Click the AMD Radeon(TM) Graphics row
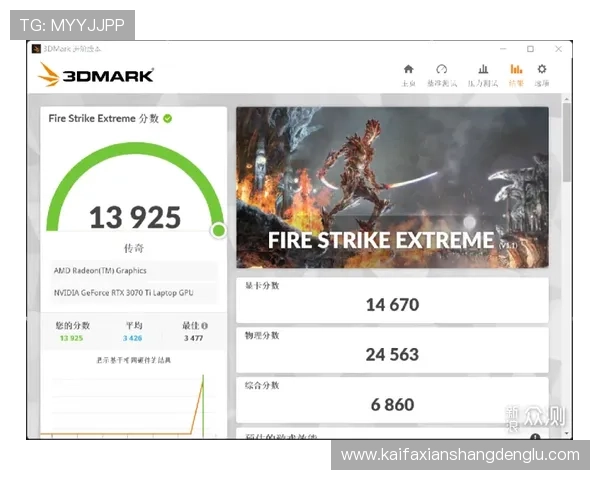This screenshot has height=480, width=600. click(x=134, y=271)
